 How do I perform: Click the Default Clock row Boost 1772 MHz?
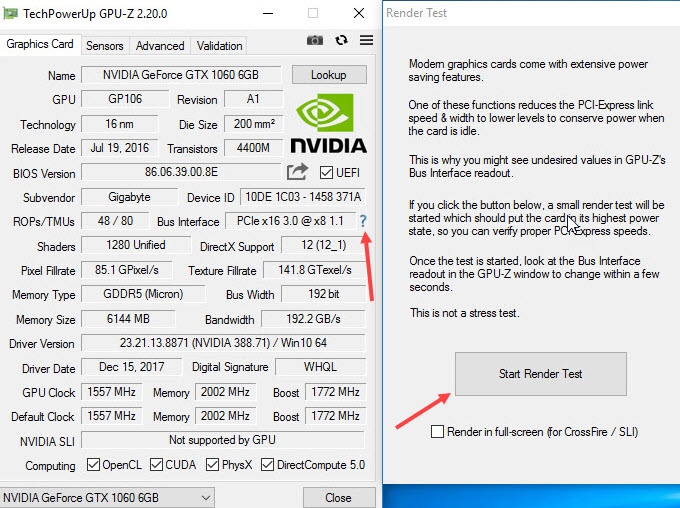335,416
